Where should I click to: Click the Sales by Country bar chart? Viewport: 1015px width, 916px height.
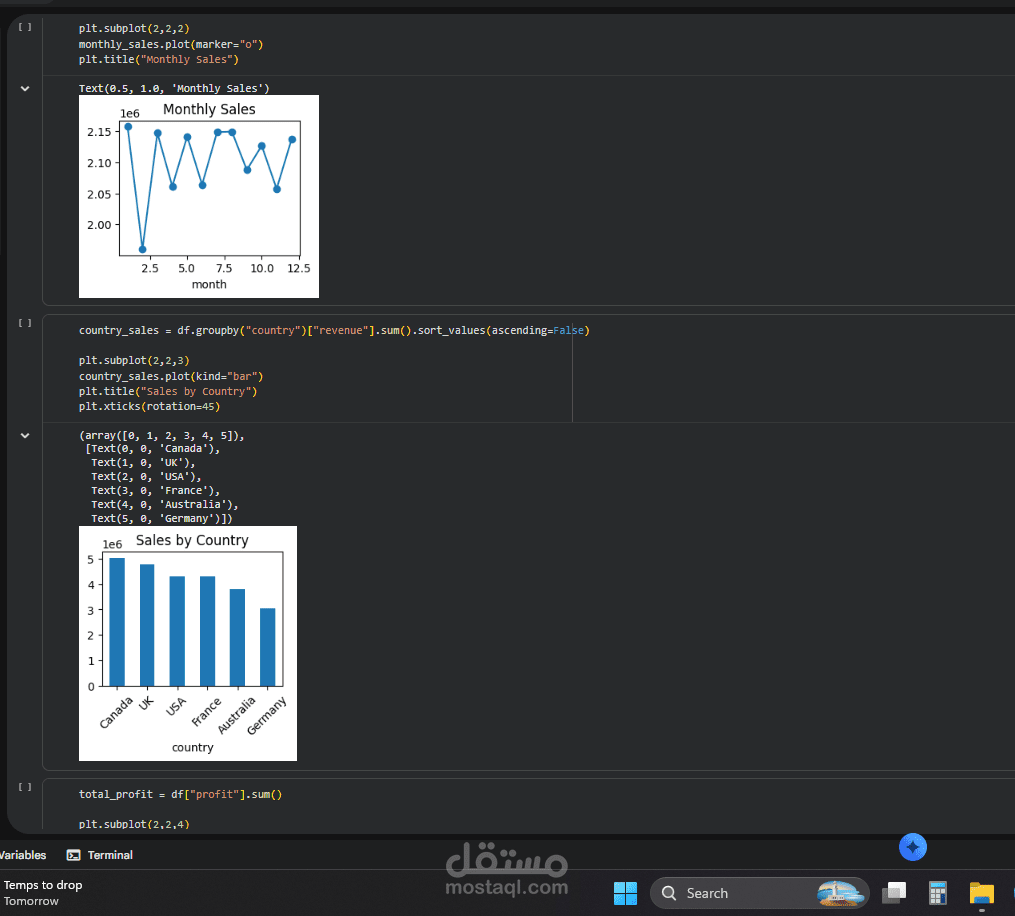(188, 643)
